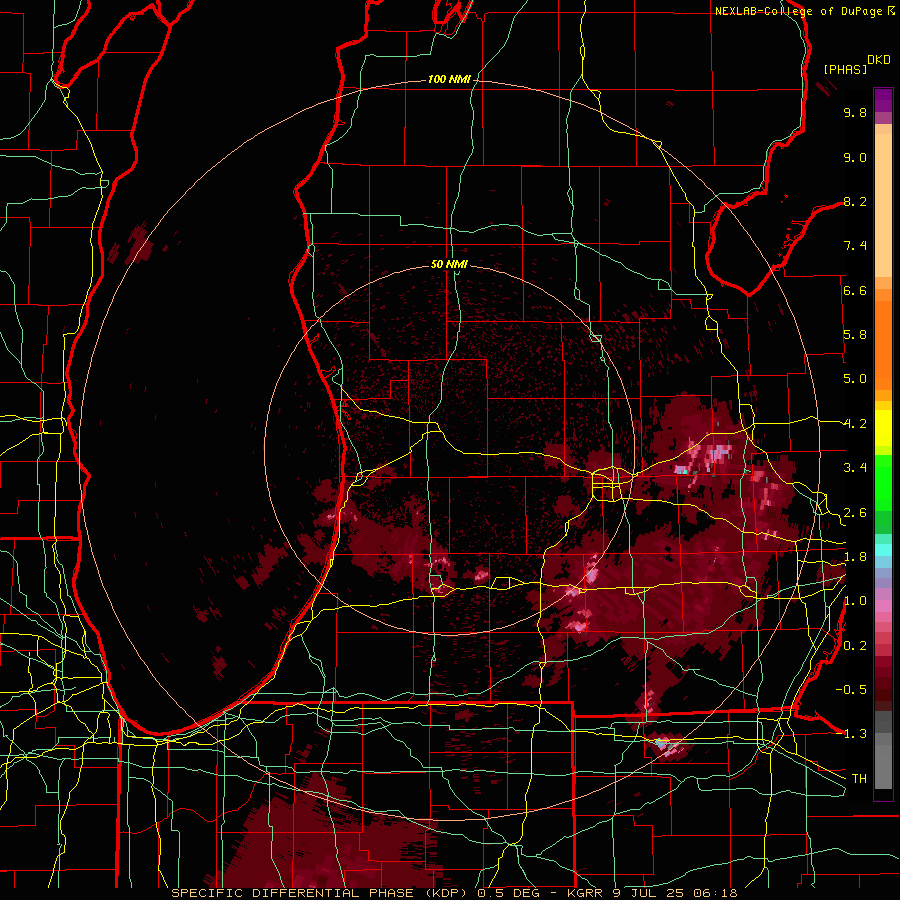This screenshot has height=900, width=900.
Task: Click the purple top segment of the color bar
Action: click(x=883, y=100)
